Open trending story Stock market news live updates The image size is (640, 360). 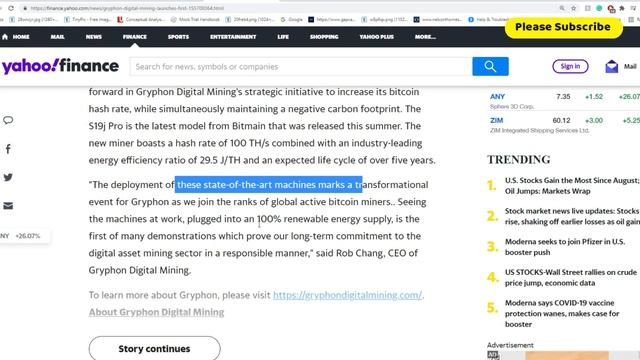[572, 216]
